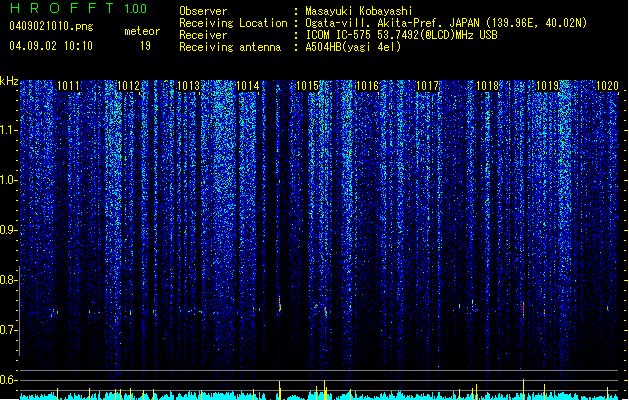Click the kHz axis unit label
Viewport: 629px width, 400px height.
[9, 81]
